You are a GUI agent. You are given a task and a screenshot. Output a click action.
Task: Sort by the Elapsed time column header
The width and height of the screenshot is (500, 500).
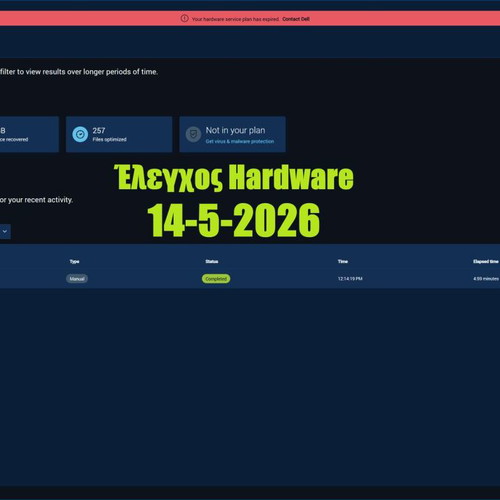pos(486,261)
